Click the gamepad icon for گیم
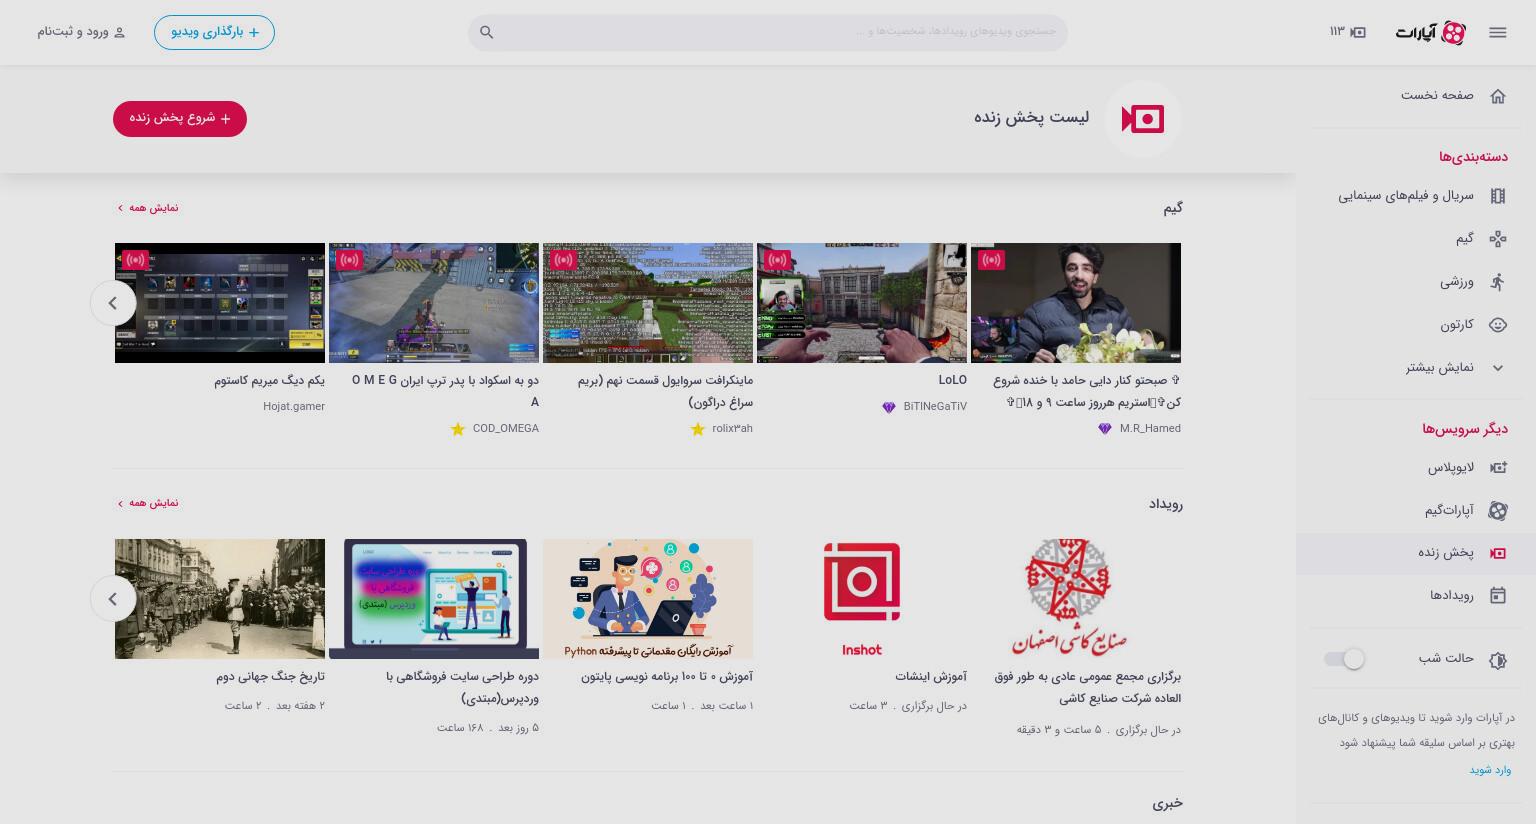Image resolution: width=1536 pixels, height=824 pixels. [x=1497, y=238]
